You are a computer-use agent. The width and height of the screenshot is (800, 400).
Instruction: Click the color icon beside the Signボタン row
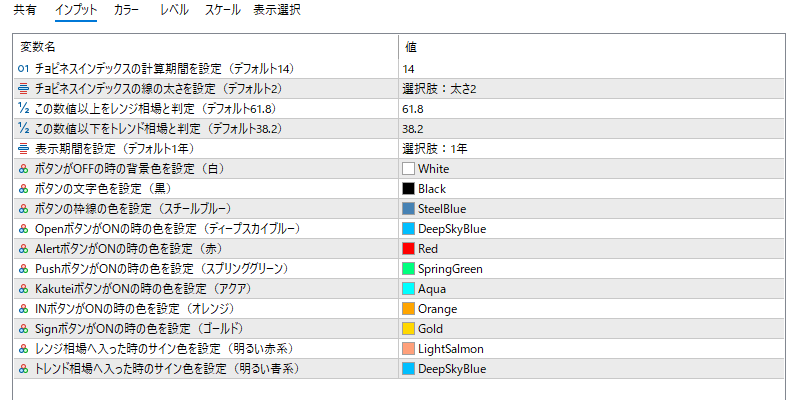pyautogui.click(x=23, y=329)
